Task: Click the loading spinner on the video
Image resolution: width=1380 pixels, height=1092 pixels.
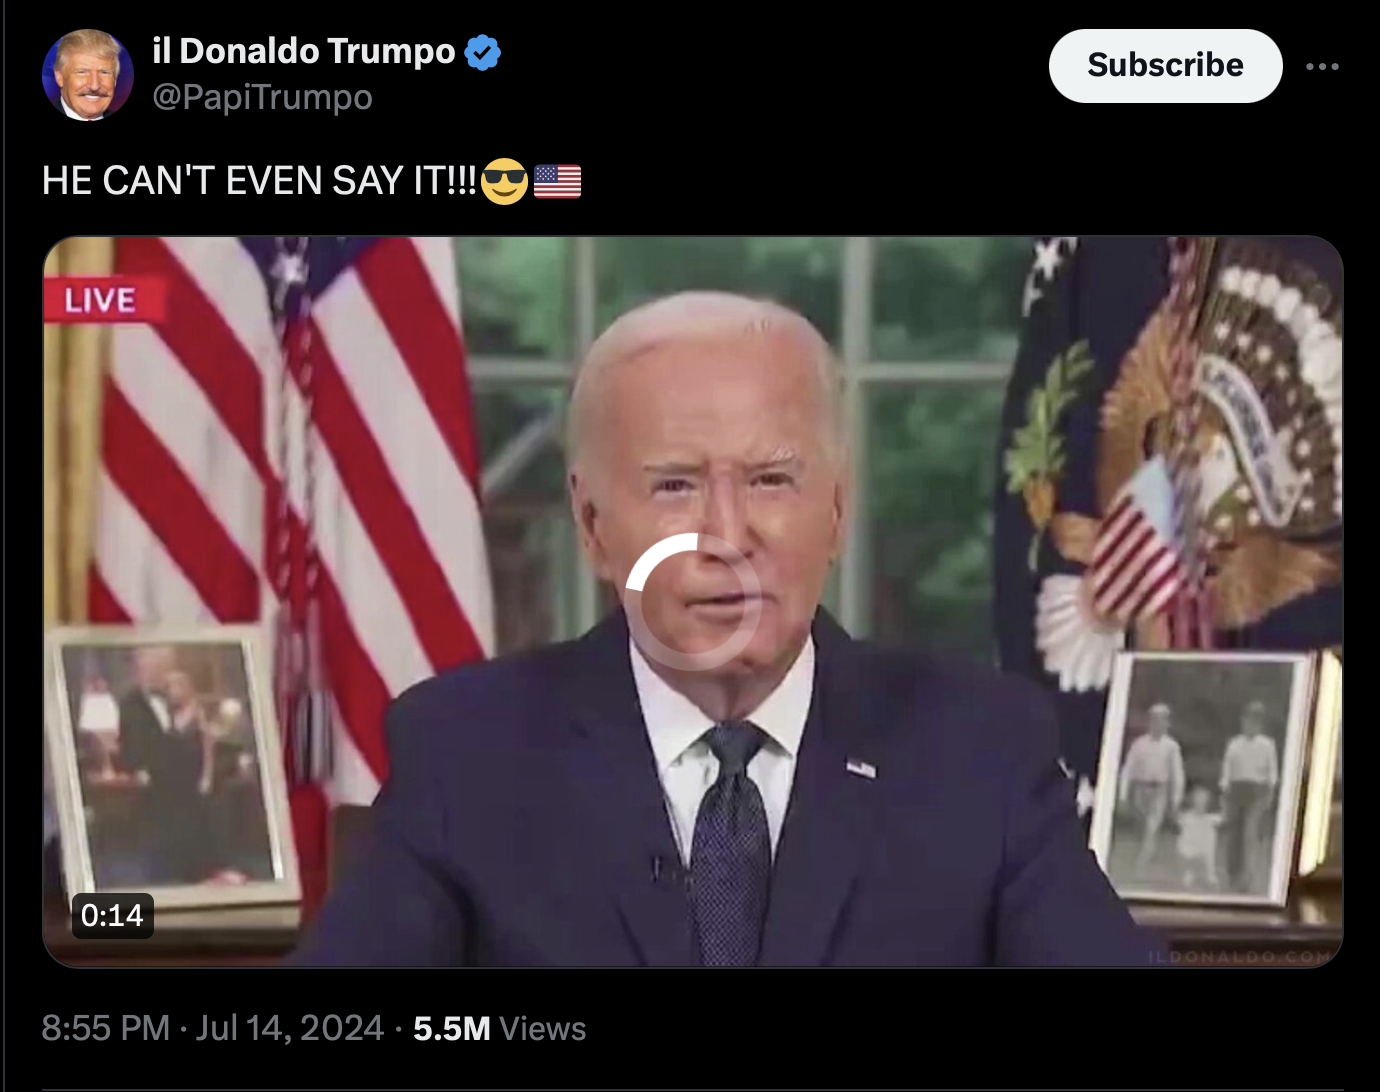Action: pos(692,601)
